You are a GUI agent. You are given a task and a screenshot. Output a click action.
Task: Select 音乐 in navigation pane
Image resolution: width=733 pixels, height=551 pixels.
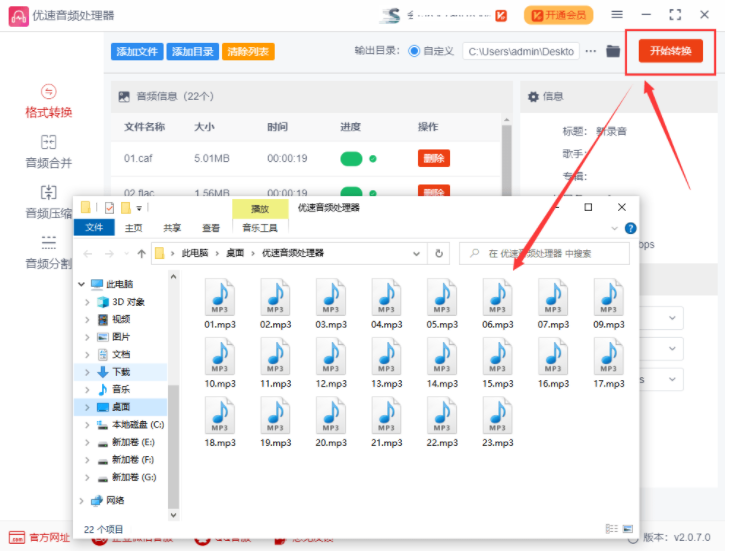click(121, 389)
